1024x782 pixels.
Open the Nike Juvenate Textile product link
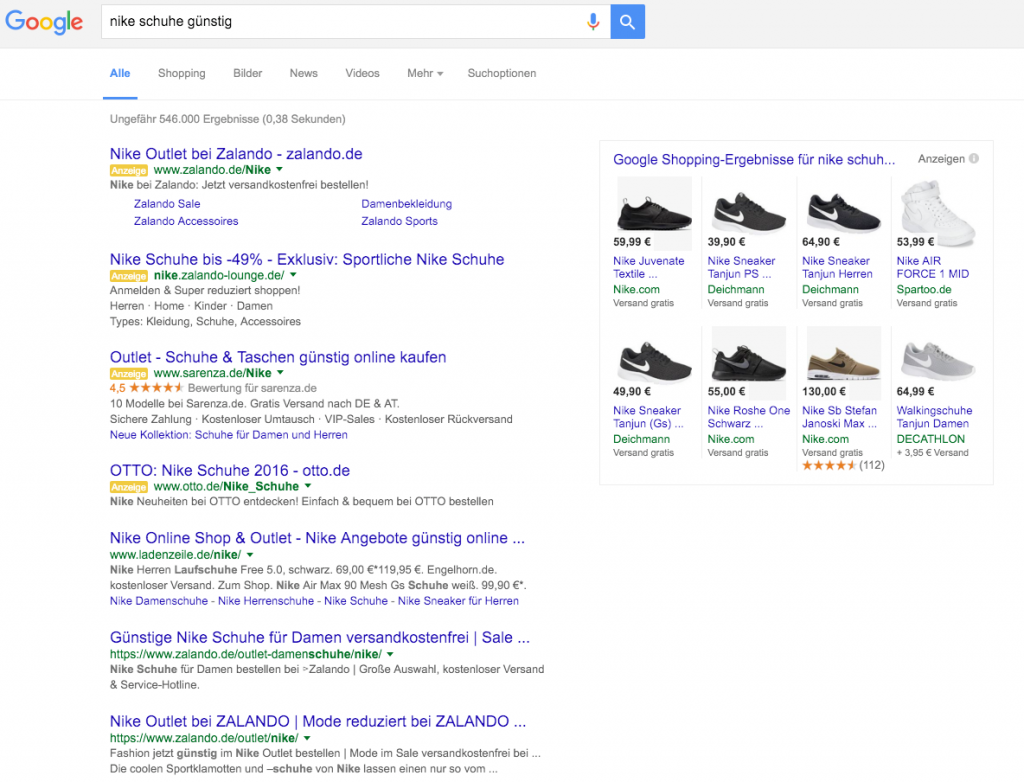click(x=648, y=267)
